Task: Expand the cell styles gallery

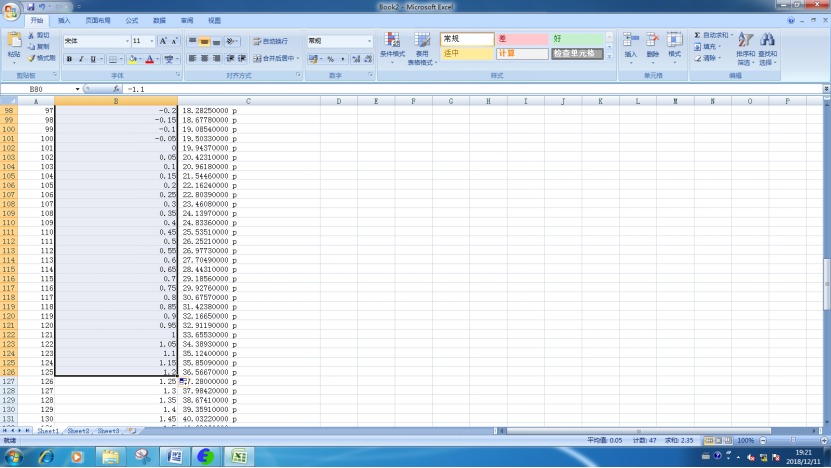Action: [609, 56]
